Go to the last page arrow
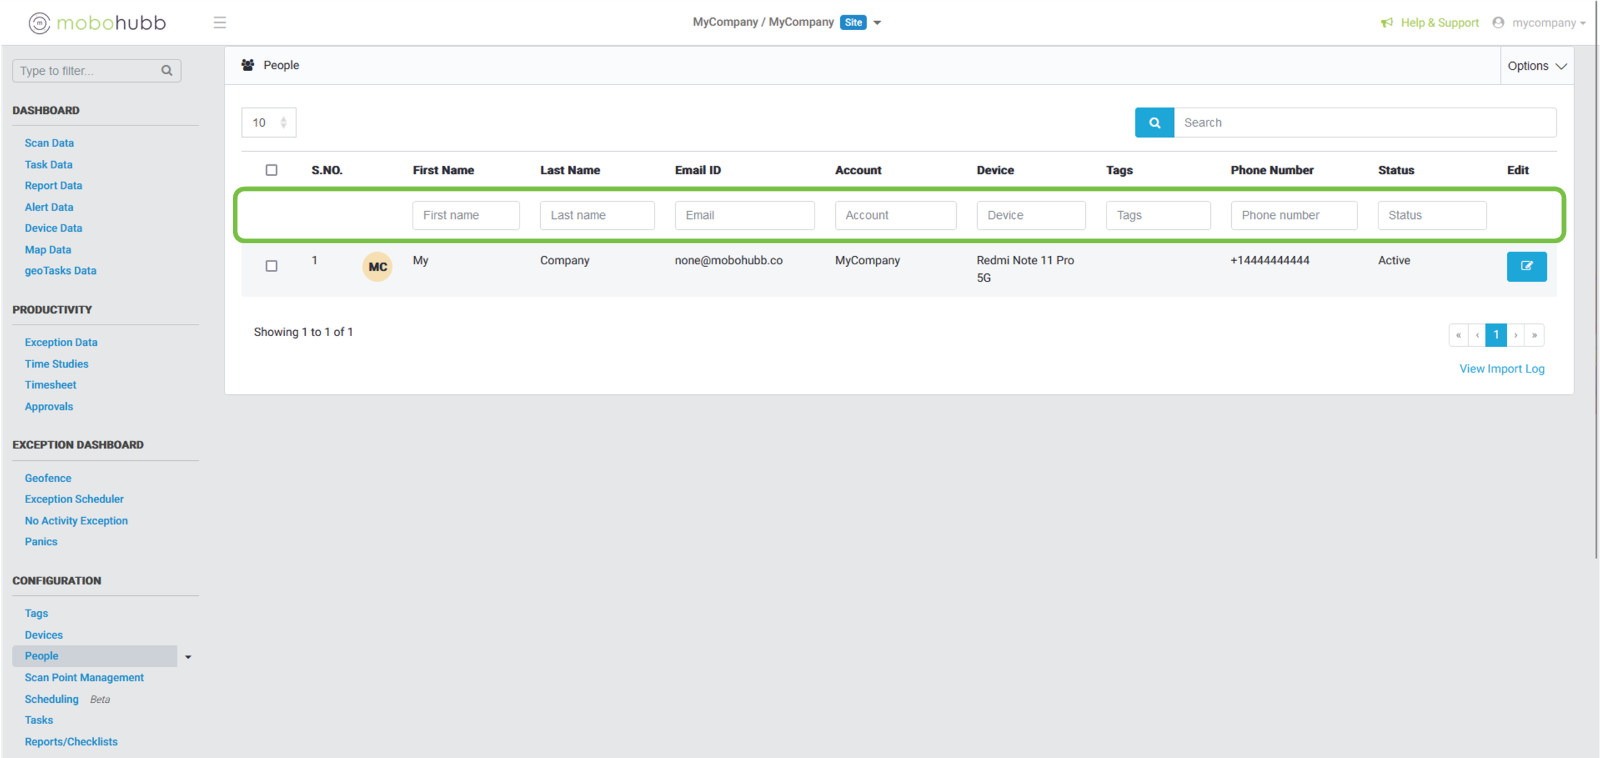This screenshot has width=1600, height=758. coord(1535,335)
